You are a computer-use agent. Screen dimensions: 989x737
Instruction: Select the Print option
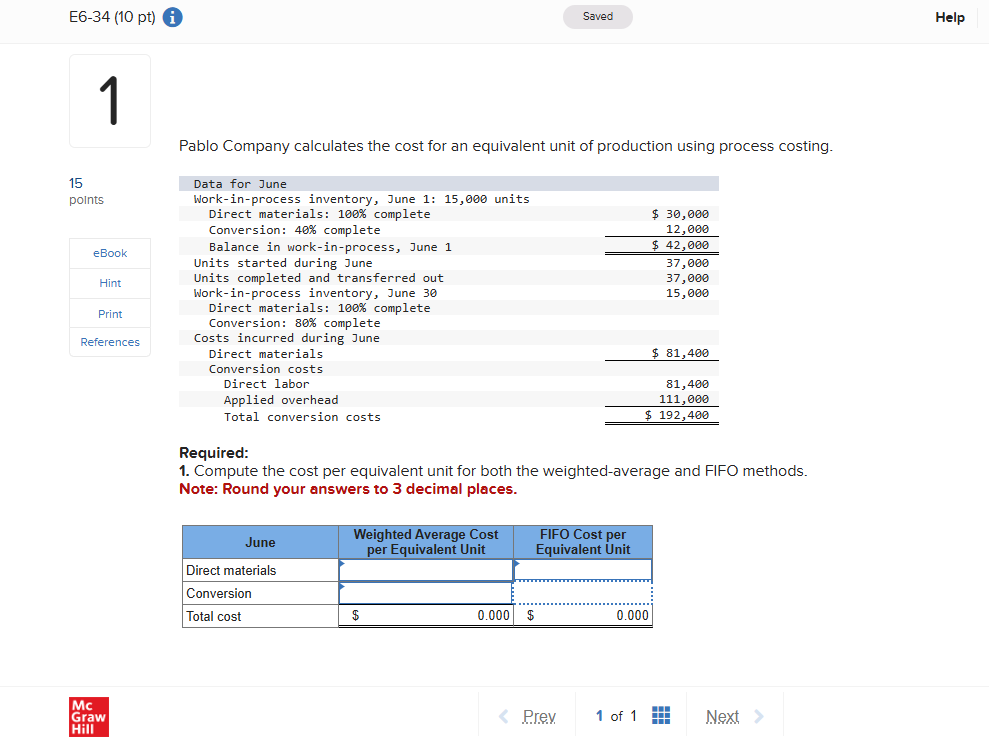[110, 314]
